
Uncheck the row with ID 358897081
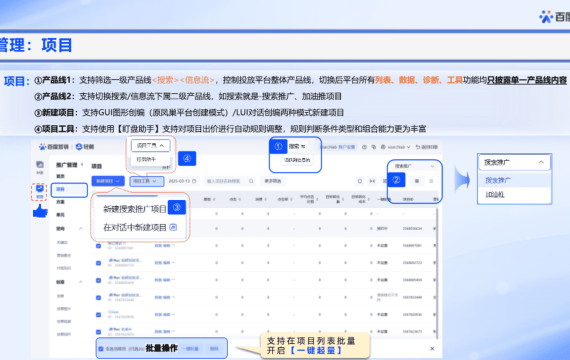point(99,246)
